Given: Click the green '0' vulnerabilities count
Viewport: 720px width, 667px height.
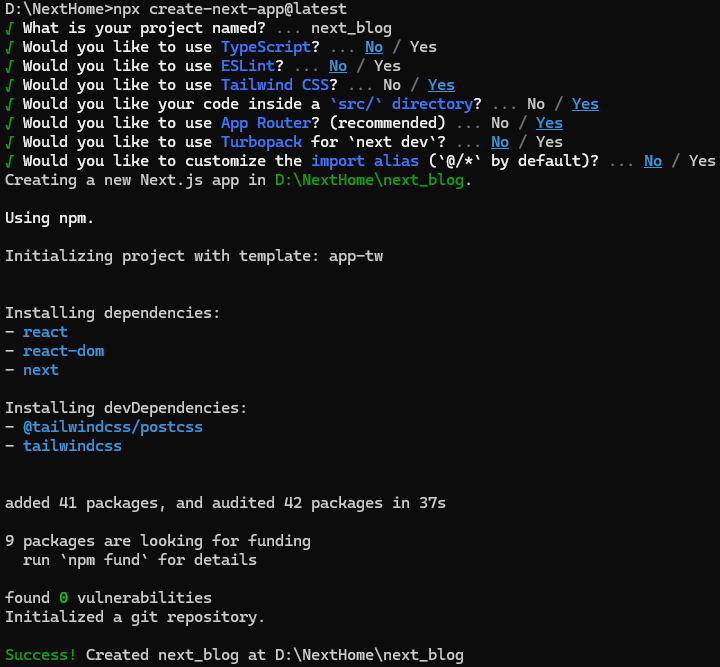Looking at the screenshot, I should coord(63,598).
